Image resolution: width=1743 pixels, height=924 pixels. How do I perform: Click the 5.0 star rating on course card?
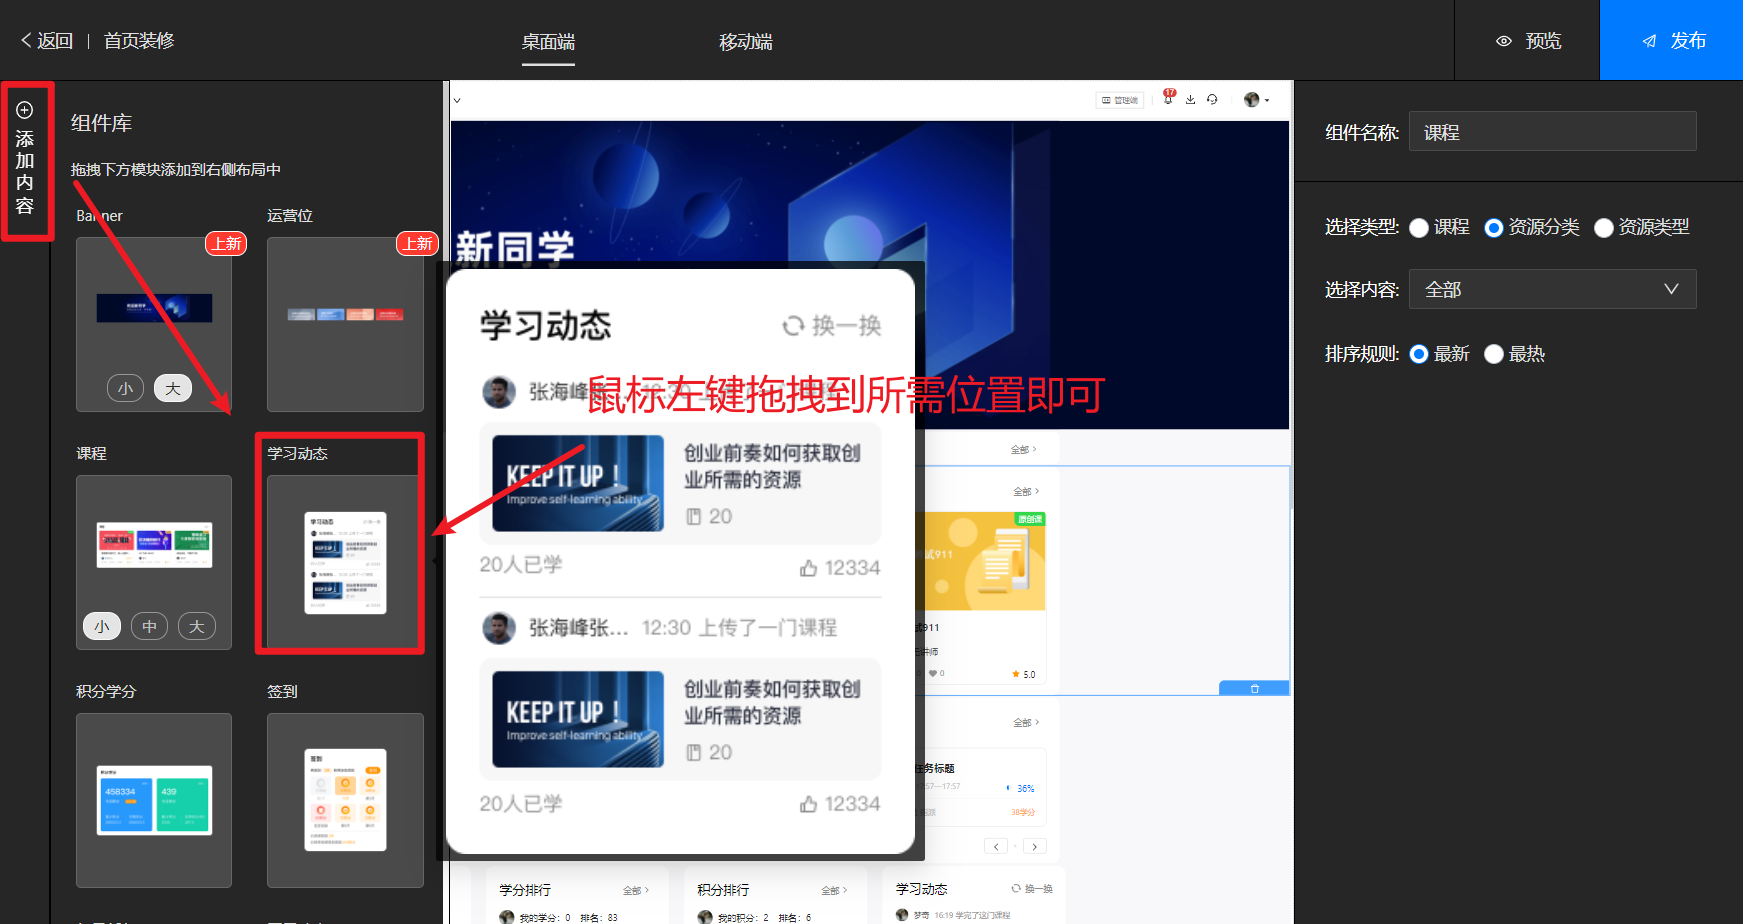click(1024, 675)
